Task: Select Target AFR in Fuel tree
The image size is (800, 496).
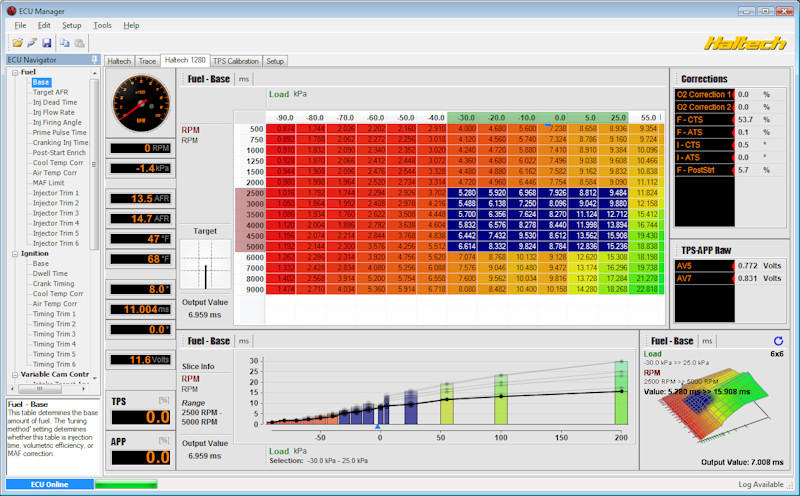Action: click(x=51, y=92)
